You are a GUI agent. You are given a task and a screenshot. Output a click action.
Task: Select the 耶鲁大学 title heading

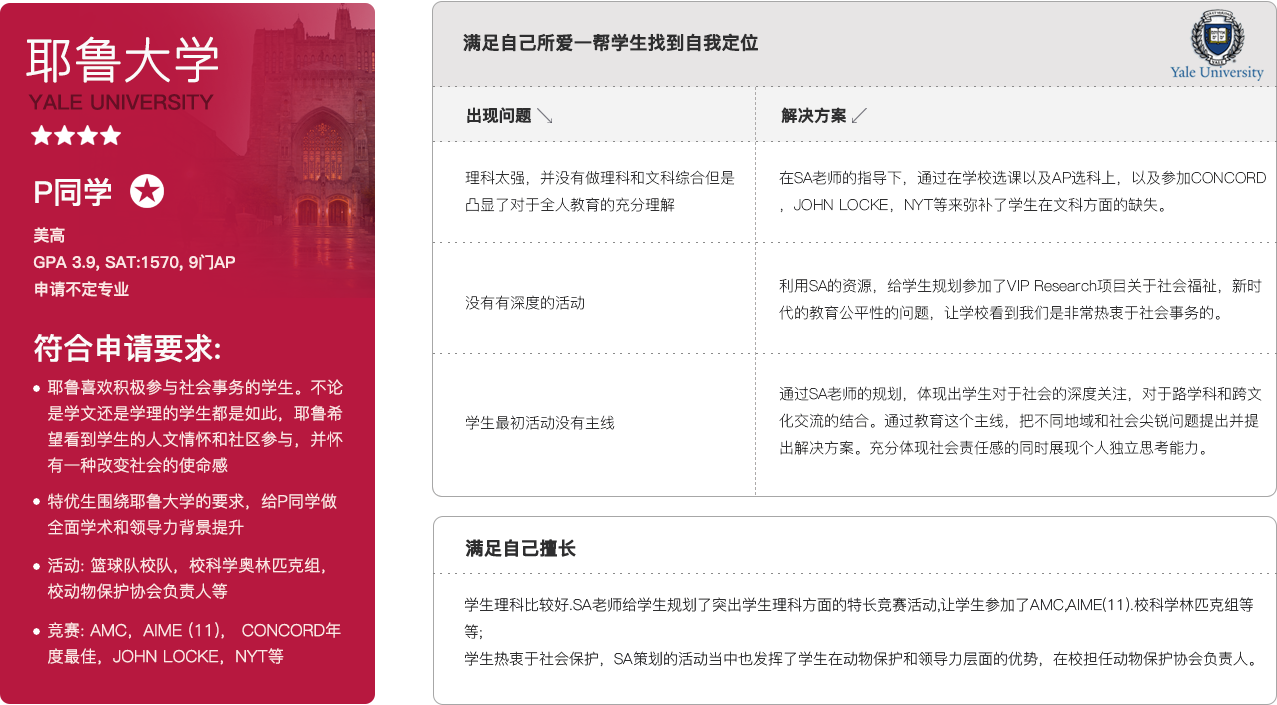(x=123, y=60)
